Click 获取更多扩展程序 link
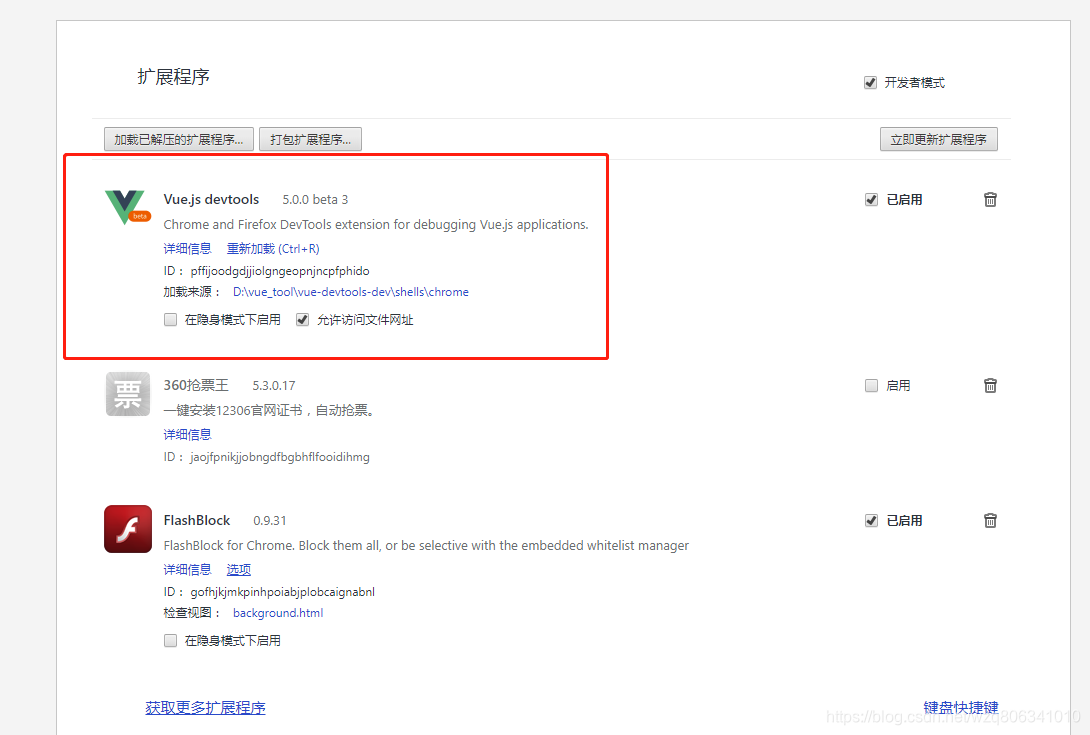 coord(205,708)
